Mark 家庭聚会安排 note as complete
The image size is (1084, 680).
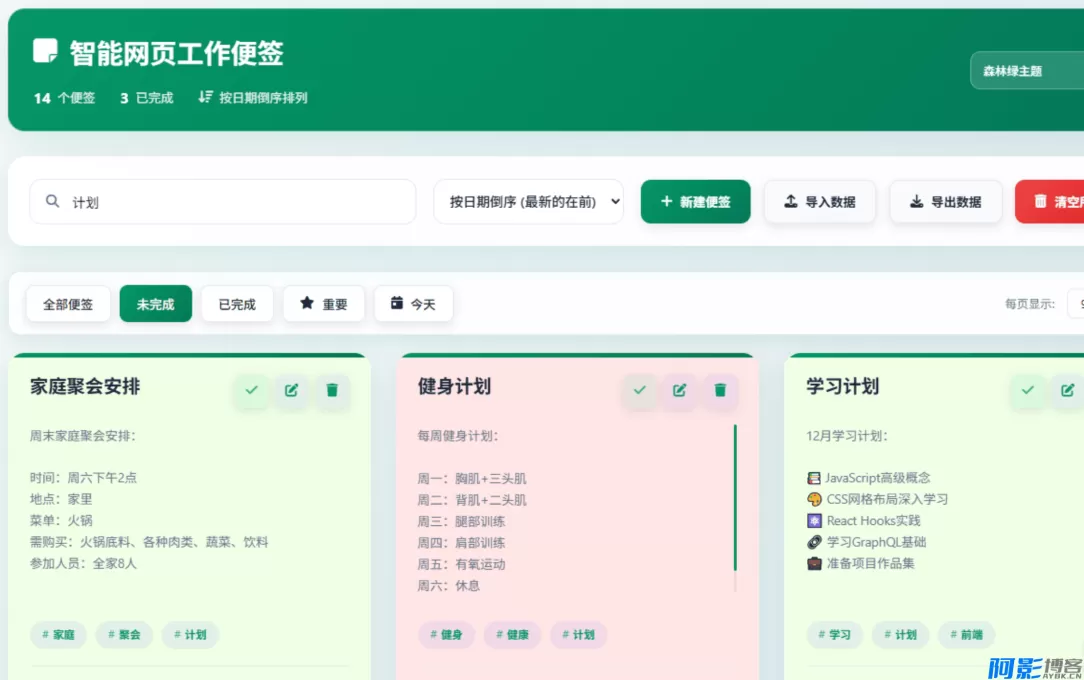tap(251, 391)
